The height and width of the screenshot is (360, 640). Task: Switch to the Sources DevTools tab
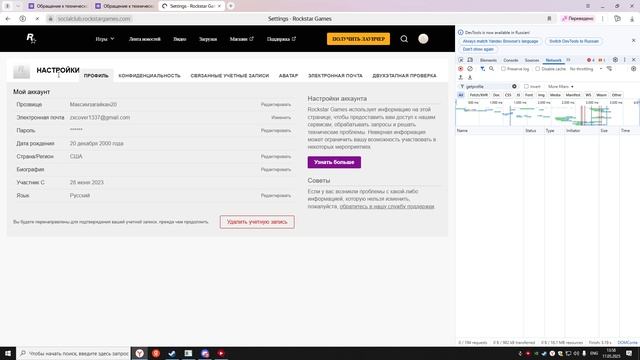click(532, 60)
